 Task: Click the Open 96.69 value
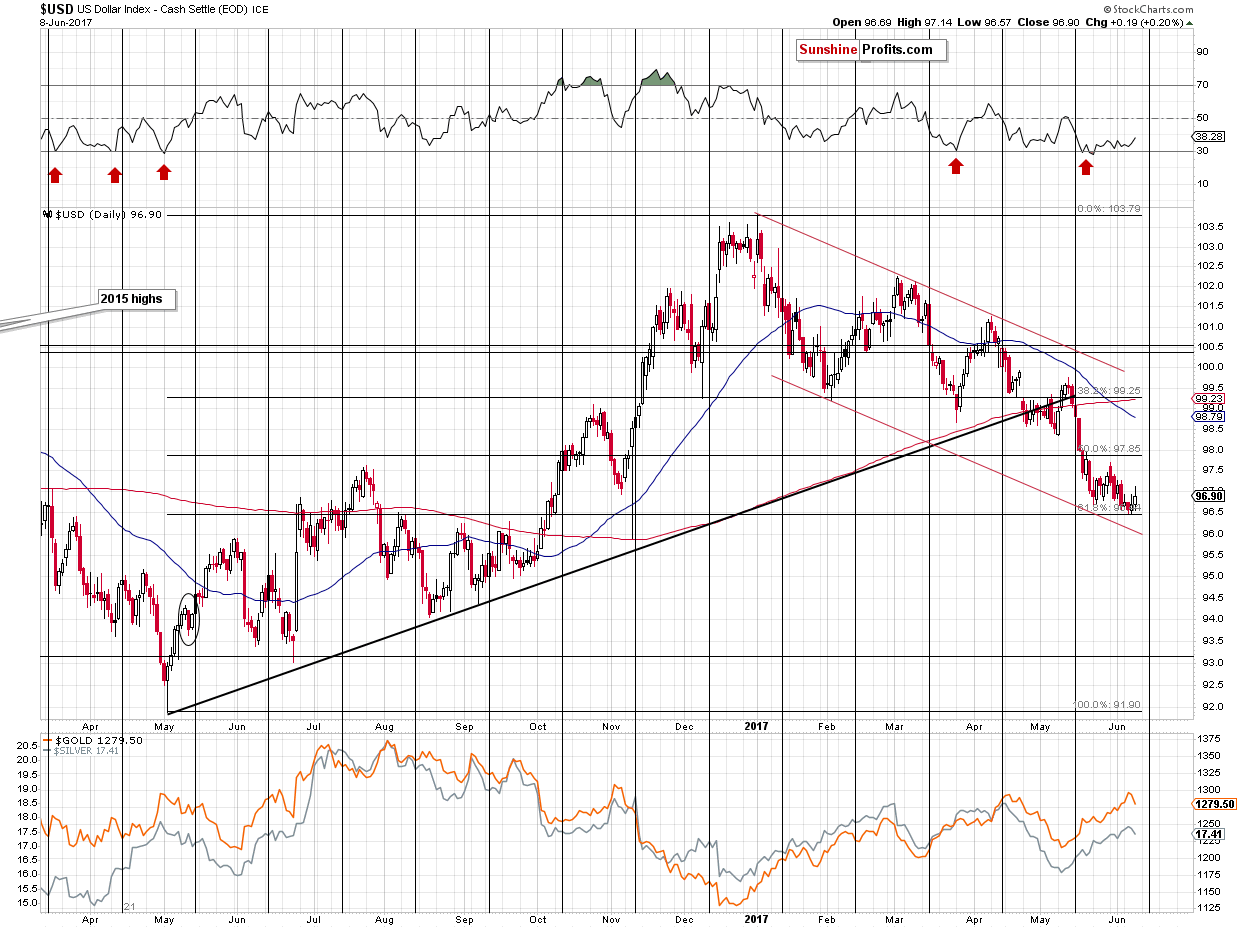[862, 21]
